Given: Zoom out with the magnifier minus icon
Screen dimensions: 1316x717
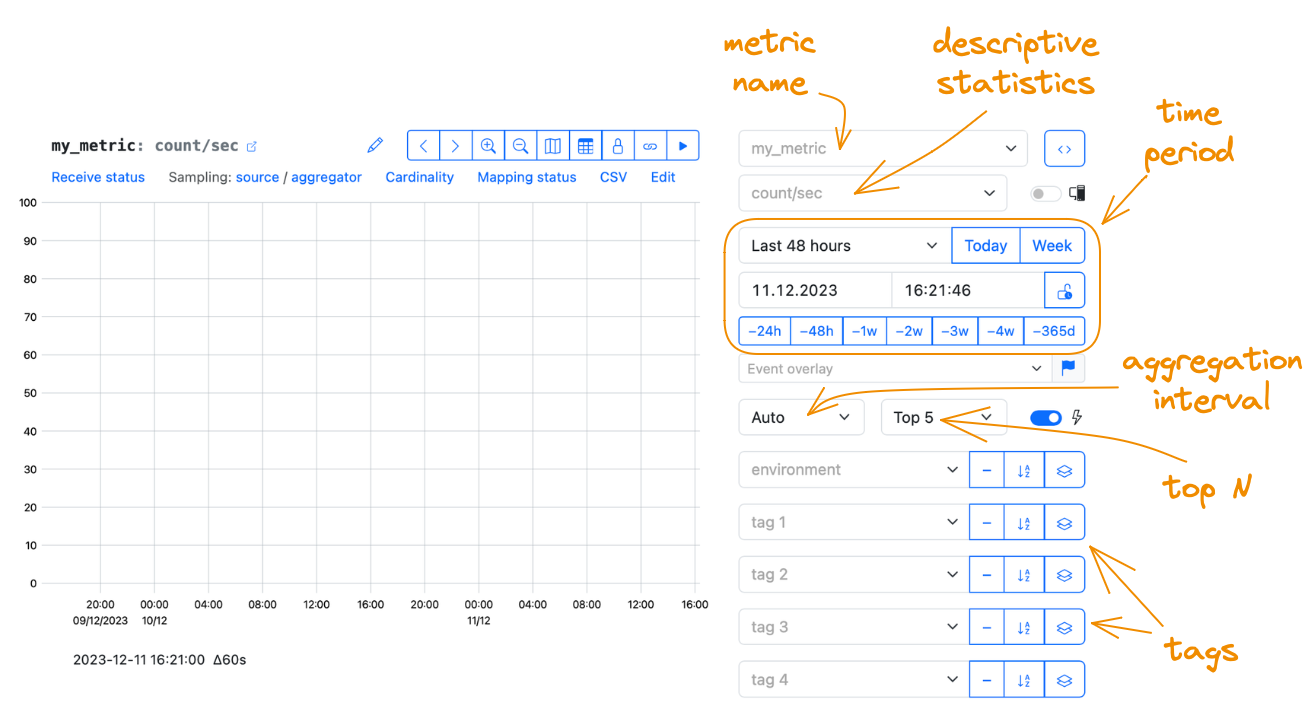Looking at the screenshot, I should coord(520,146).
